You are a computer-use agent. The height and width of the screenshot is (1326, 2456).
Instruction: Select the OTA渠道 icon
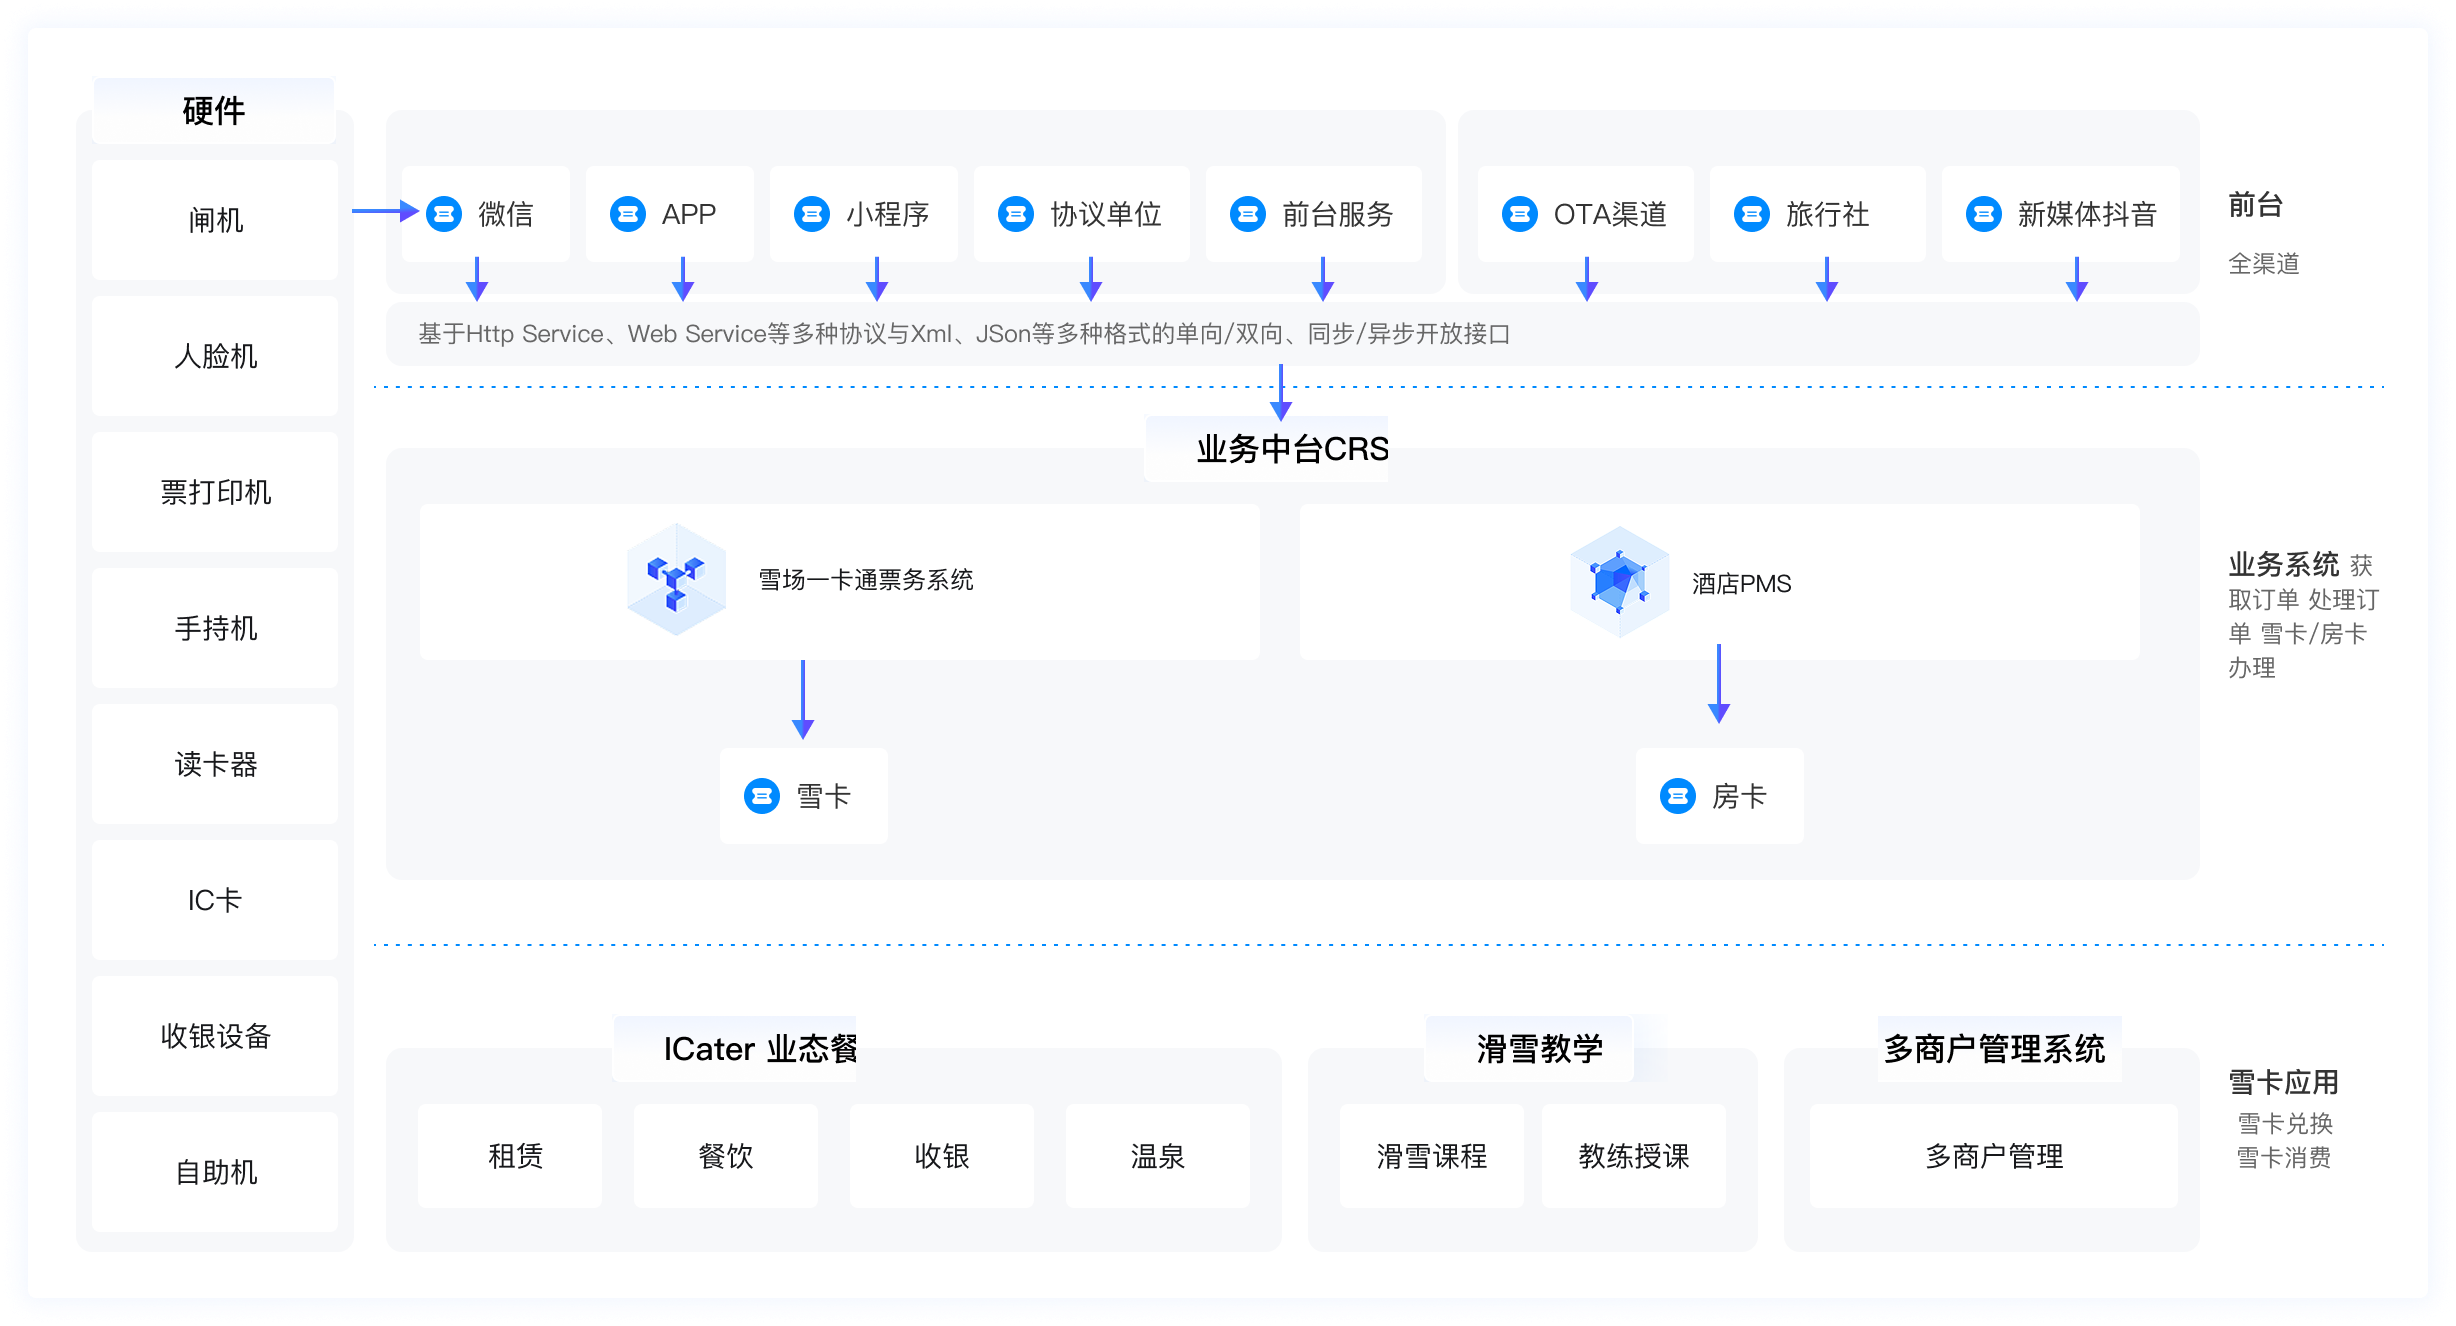pyautogui.click(x=1518, y=213)
